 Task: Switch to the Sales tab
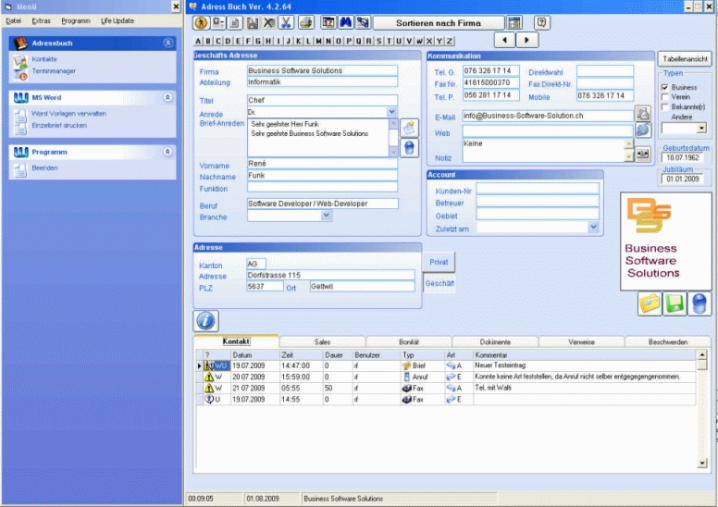(322, 341)
